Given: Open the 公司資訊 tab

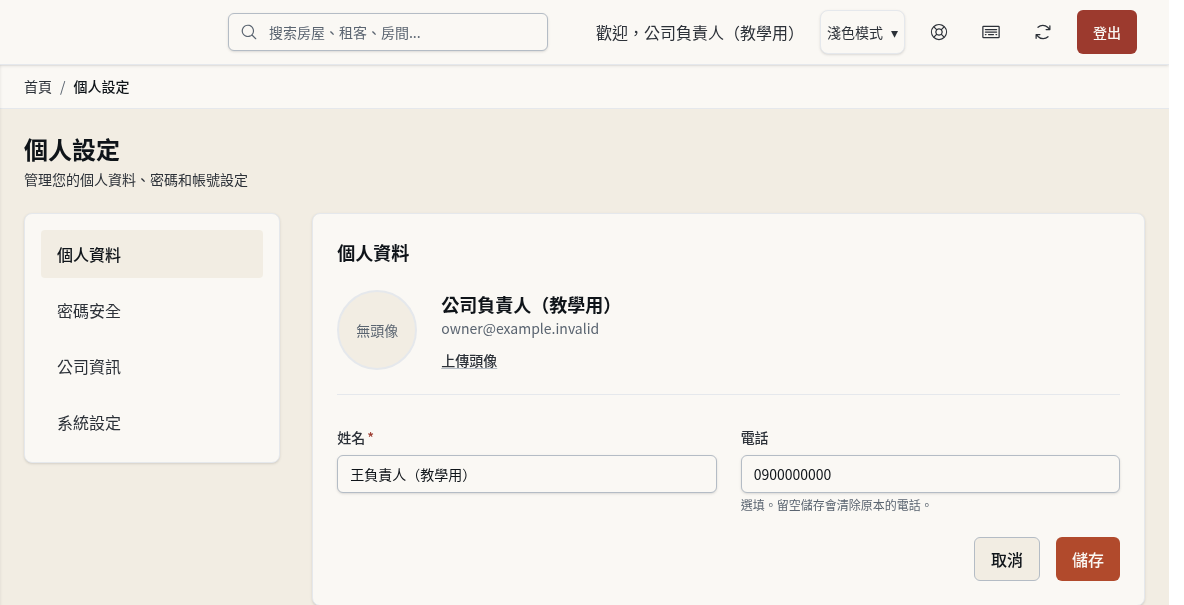Looking at the screenshot, I should (x=152, y=366).
